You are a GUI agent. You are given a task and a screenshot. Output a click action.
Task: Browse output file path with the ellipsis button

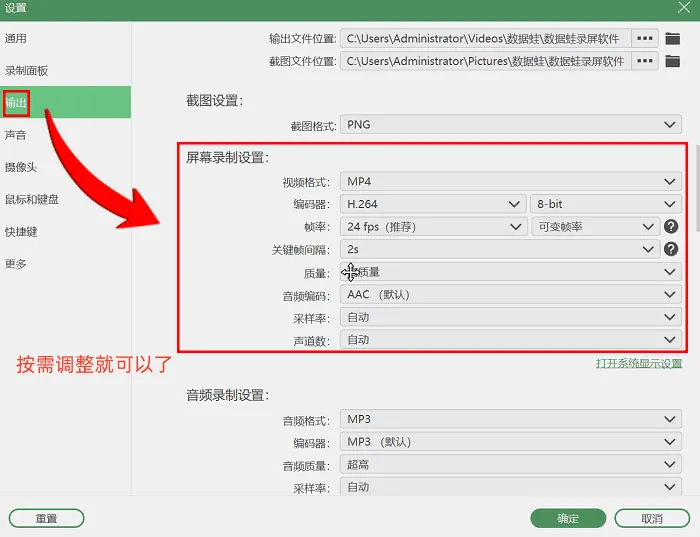click(x=645, y=39)
